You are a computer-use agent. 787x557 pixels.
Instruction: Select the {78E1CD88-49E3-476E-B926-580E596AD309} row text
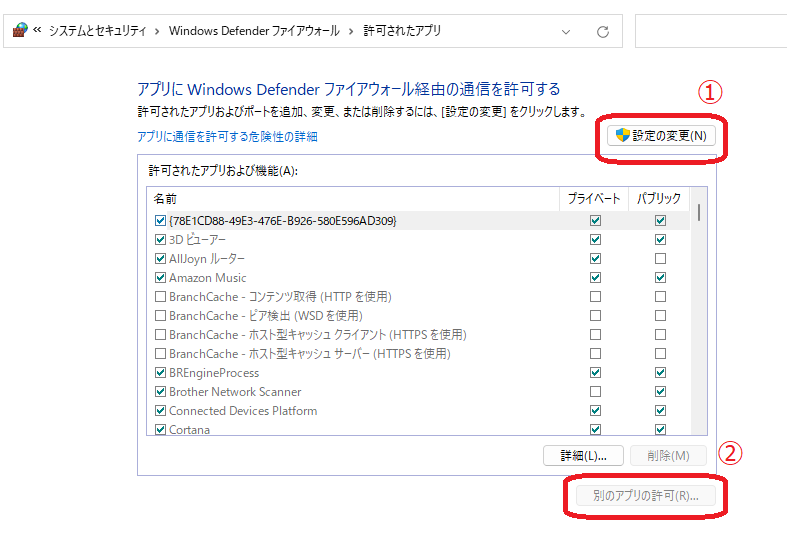(x=283, y=221)
